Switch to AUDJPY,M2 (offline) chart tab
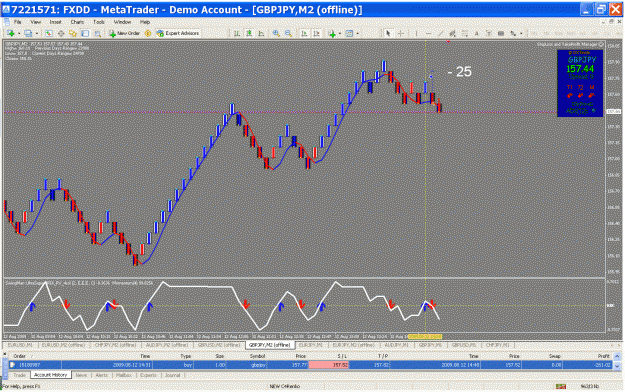This screenshot has height=392, width=625. 167,345
